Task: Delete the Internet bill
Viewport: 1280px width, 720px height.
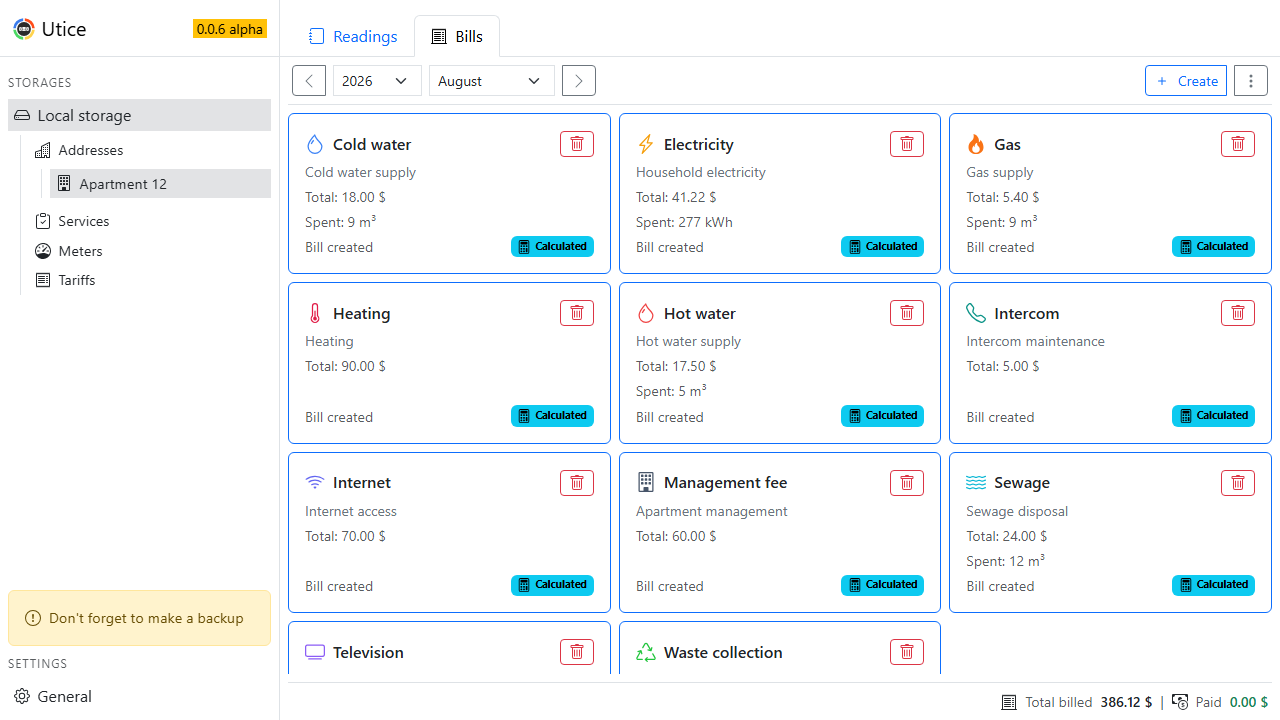Action: [577, 483]
